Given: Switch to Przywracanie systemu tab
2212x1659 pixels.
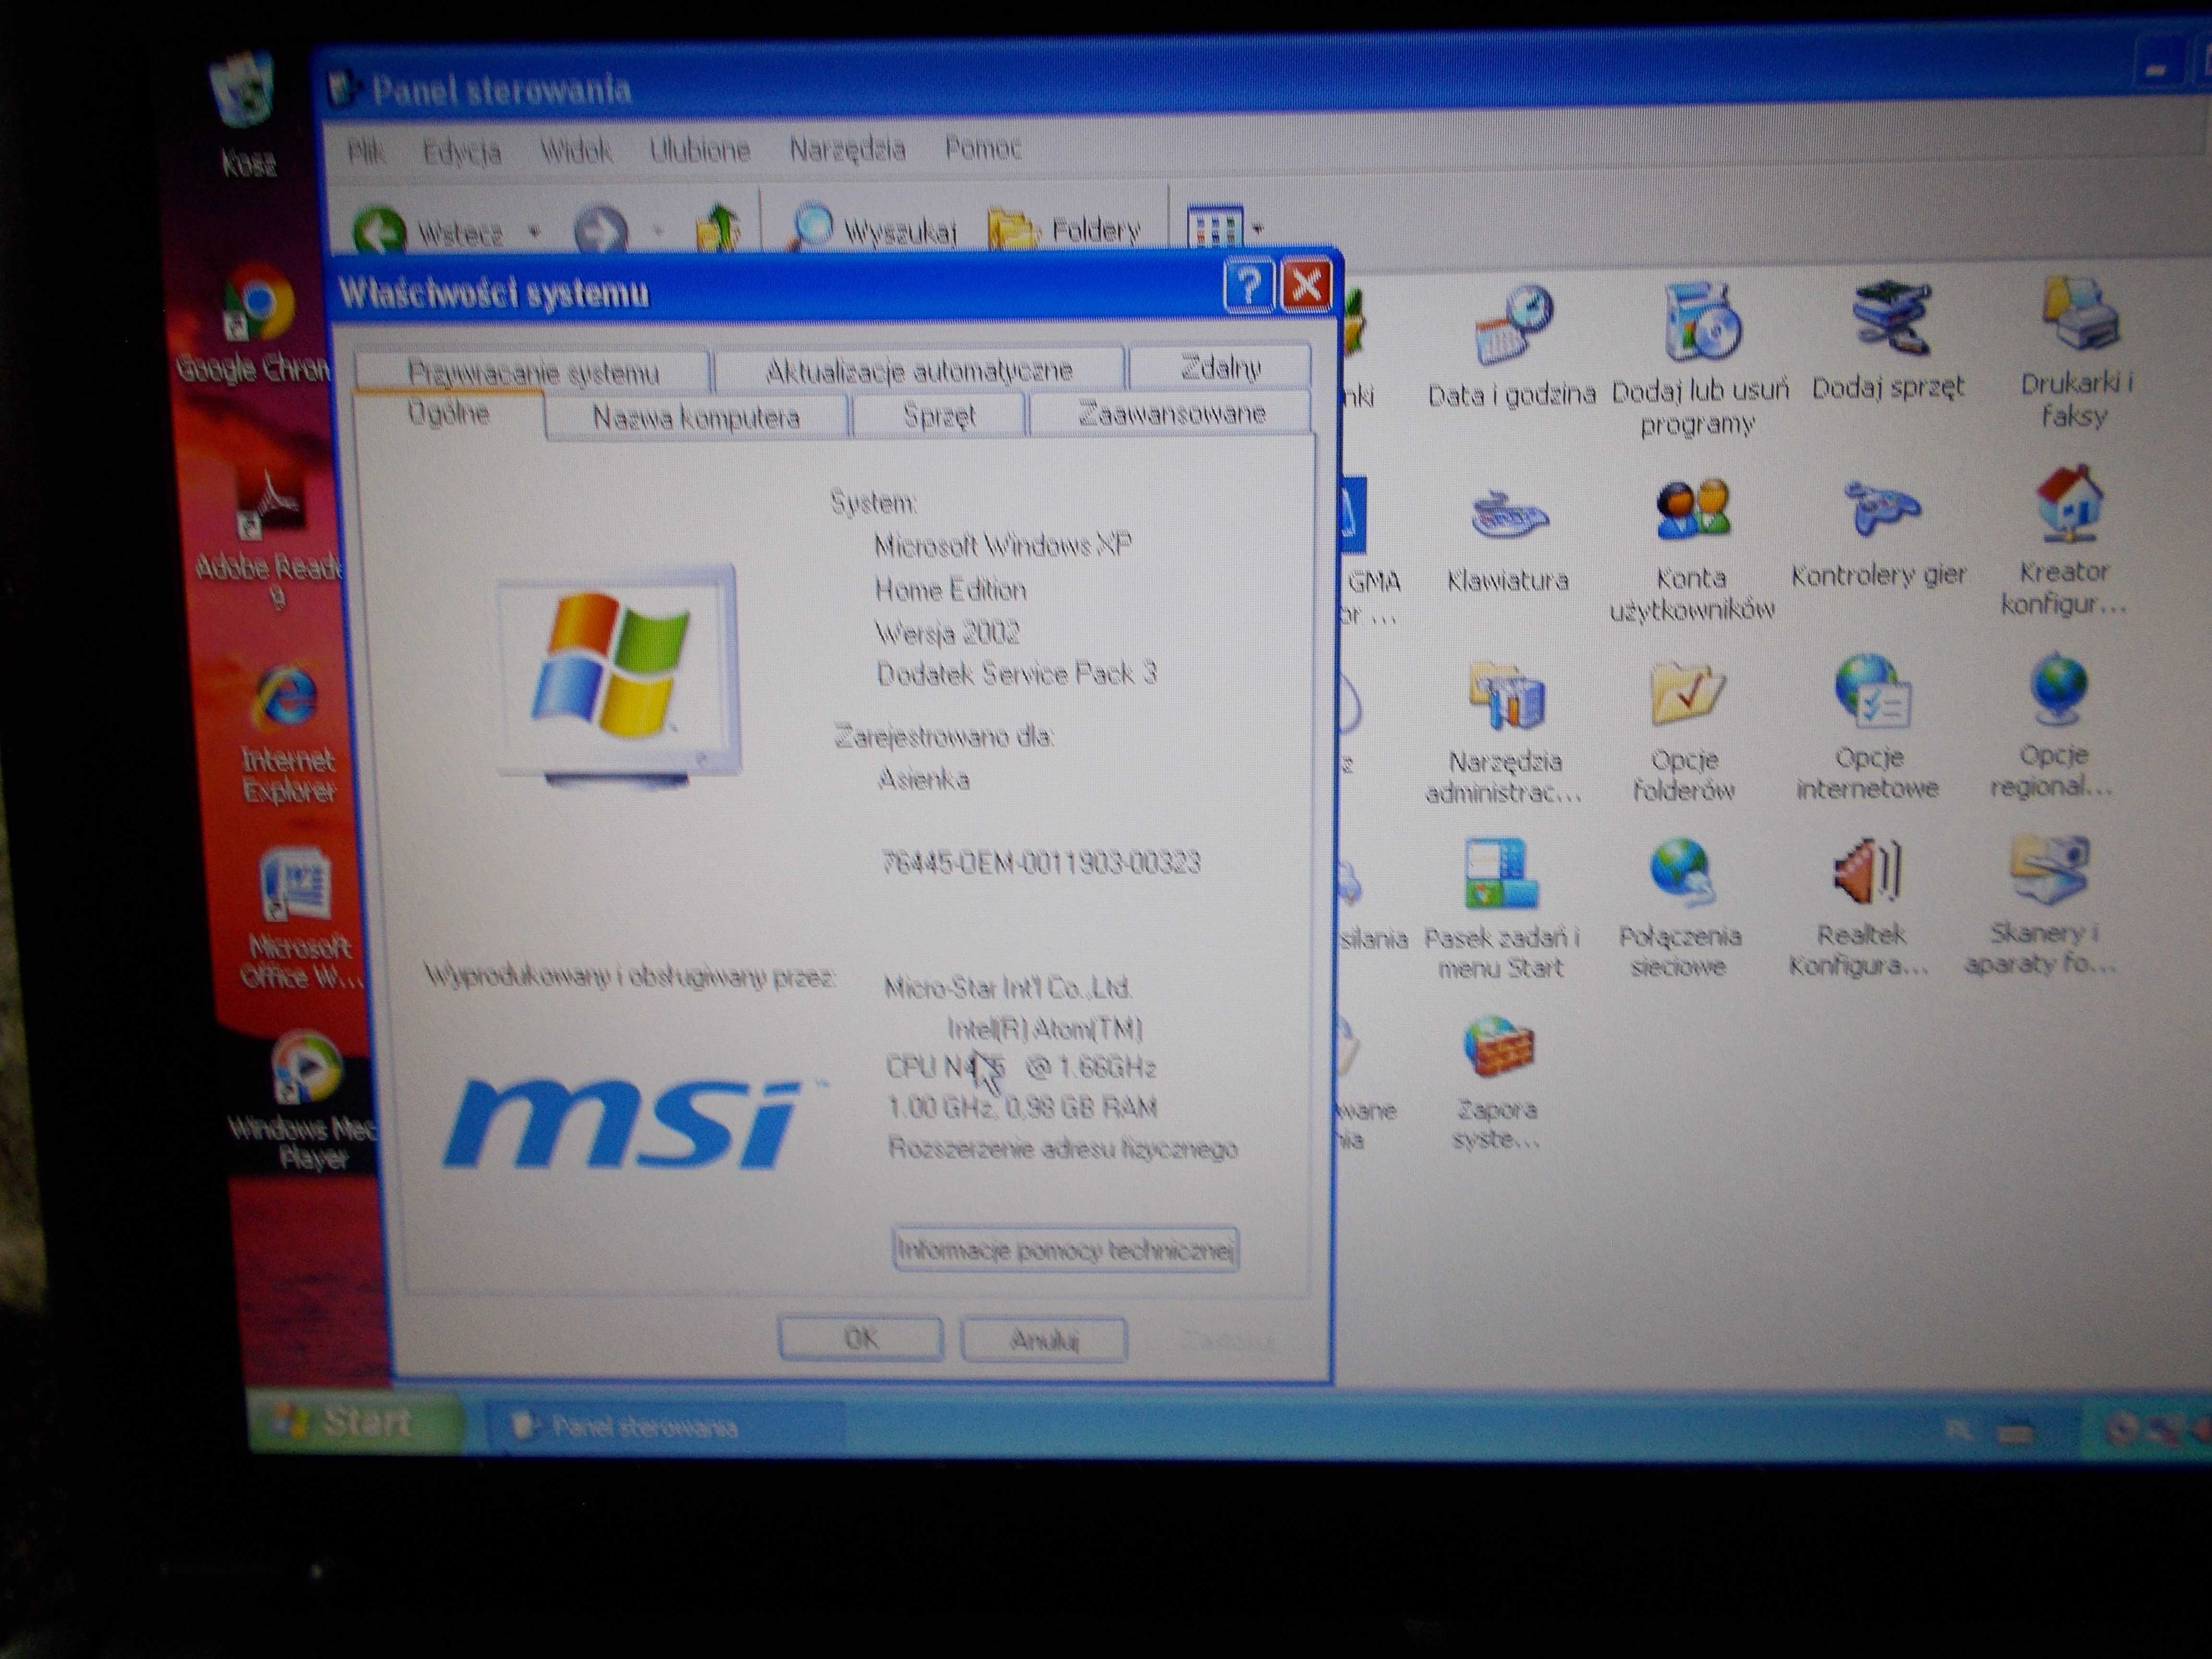Looking at the screenshot, I should click(x=533, y=373).
